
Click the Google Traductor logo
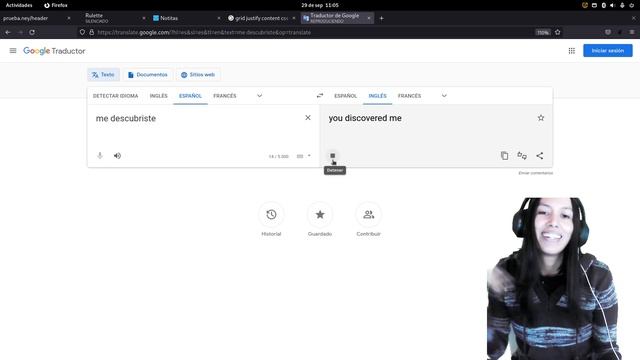54,51
